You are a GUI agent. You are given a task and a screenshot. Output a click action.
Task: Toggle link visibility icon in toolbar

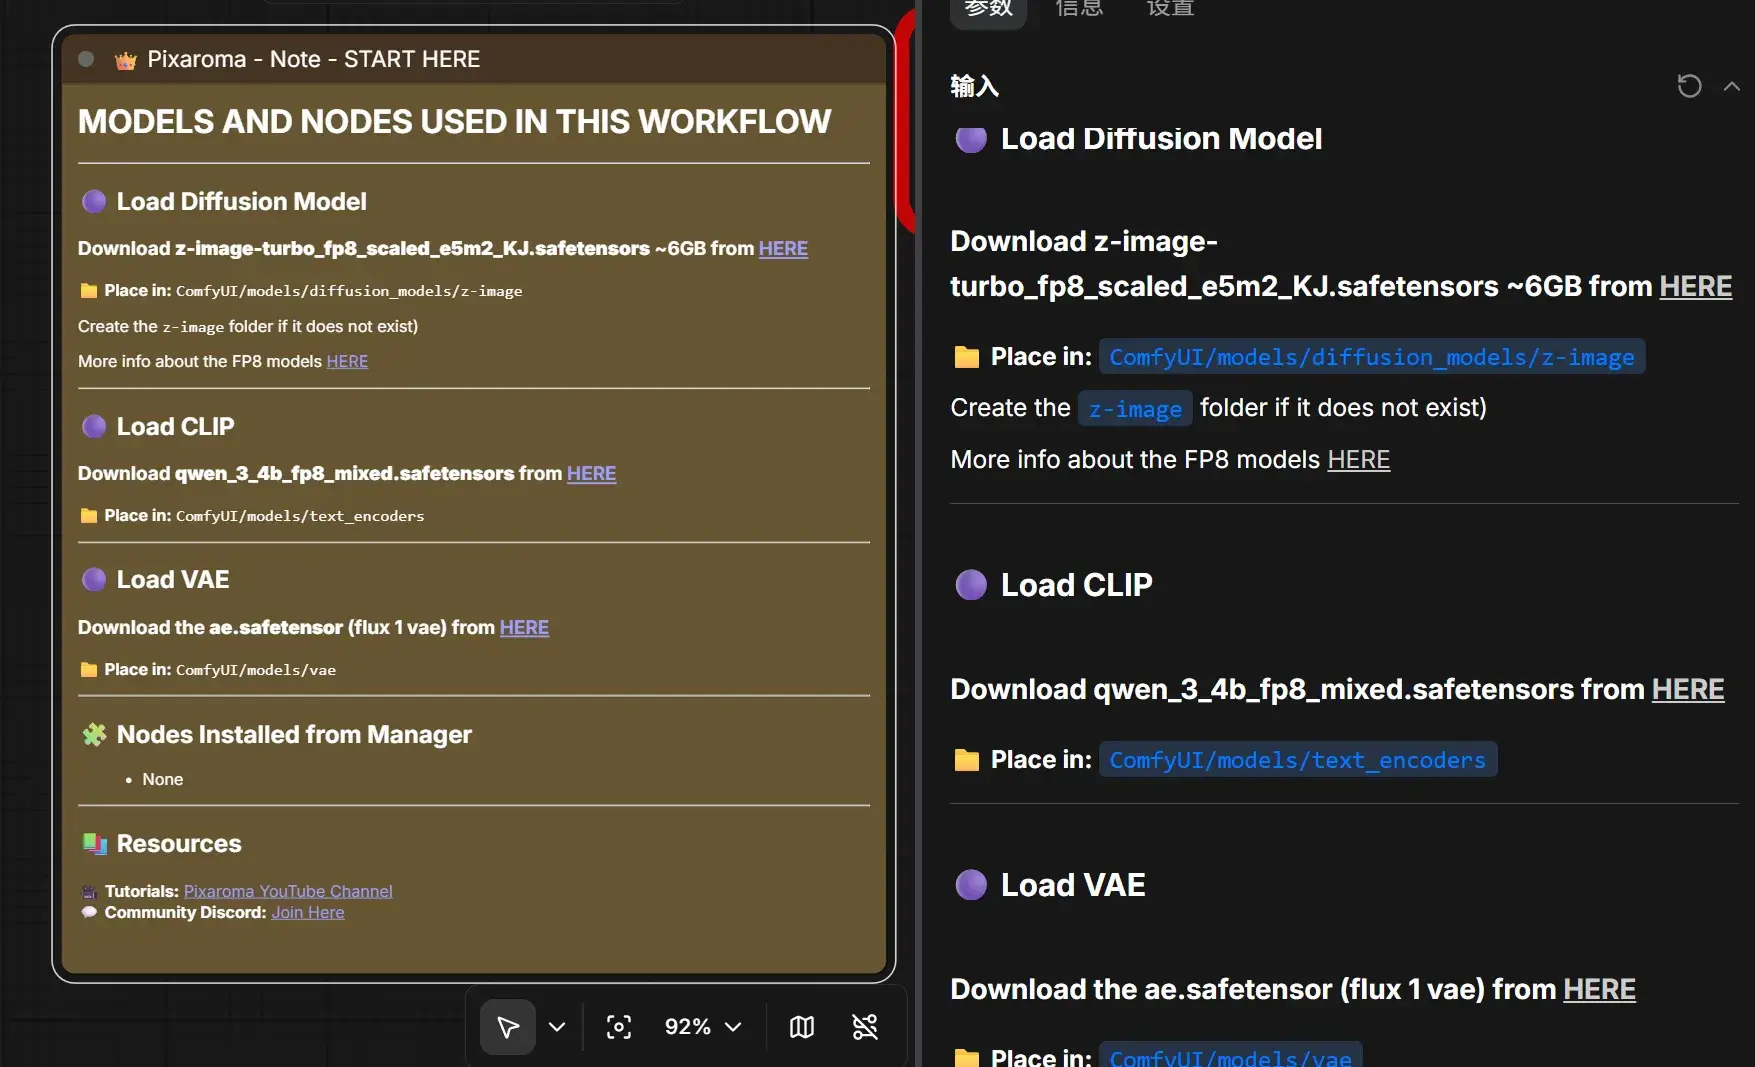pos(865,1027)
